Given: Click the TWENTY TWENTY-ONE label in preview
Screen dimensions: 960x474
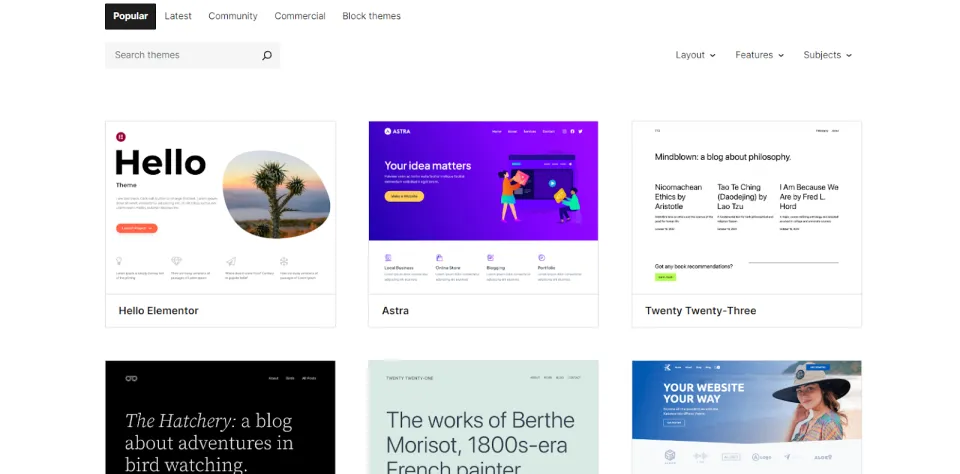Looking at the screenshot, I should (410, 378).
